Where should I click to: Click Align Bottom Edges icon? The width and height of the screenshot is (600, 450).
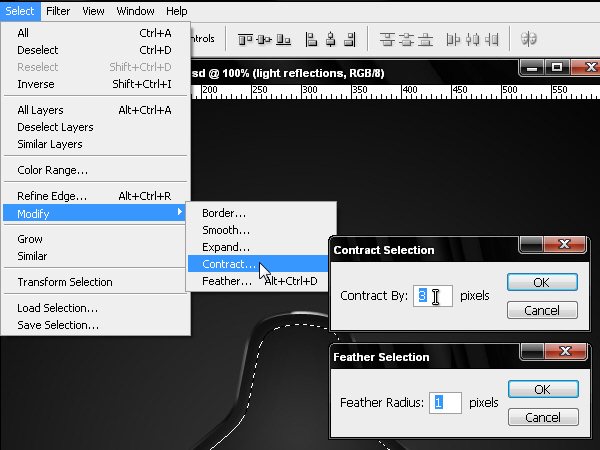(x=283, y=39)
